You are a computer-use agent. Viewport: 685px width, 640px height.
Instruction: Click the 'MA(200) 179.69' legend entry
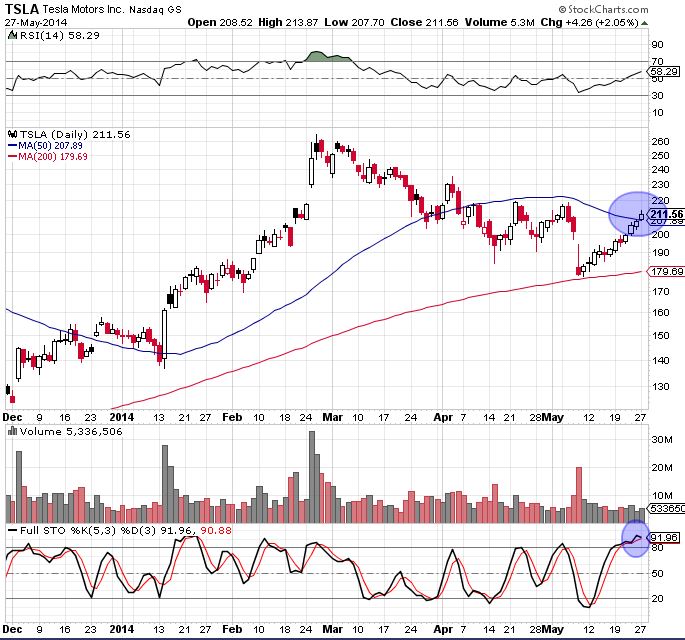tap(53, 156)
